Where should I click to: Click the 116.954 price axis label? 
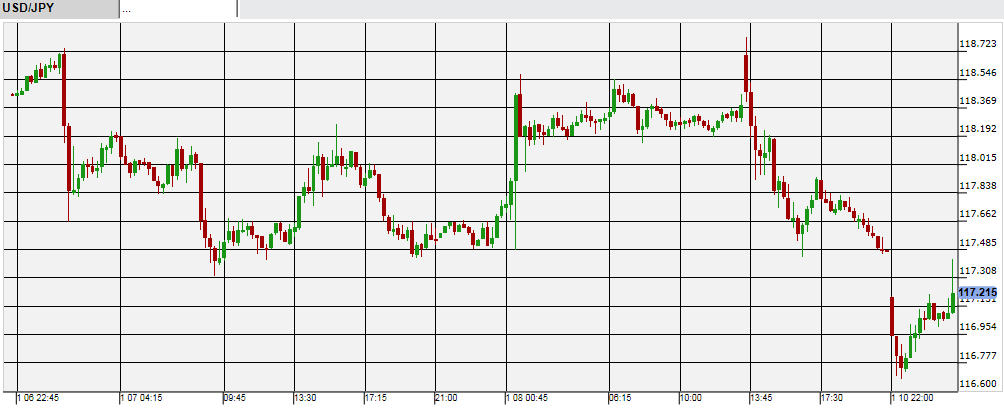977,327
